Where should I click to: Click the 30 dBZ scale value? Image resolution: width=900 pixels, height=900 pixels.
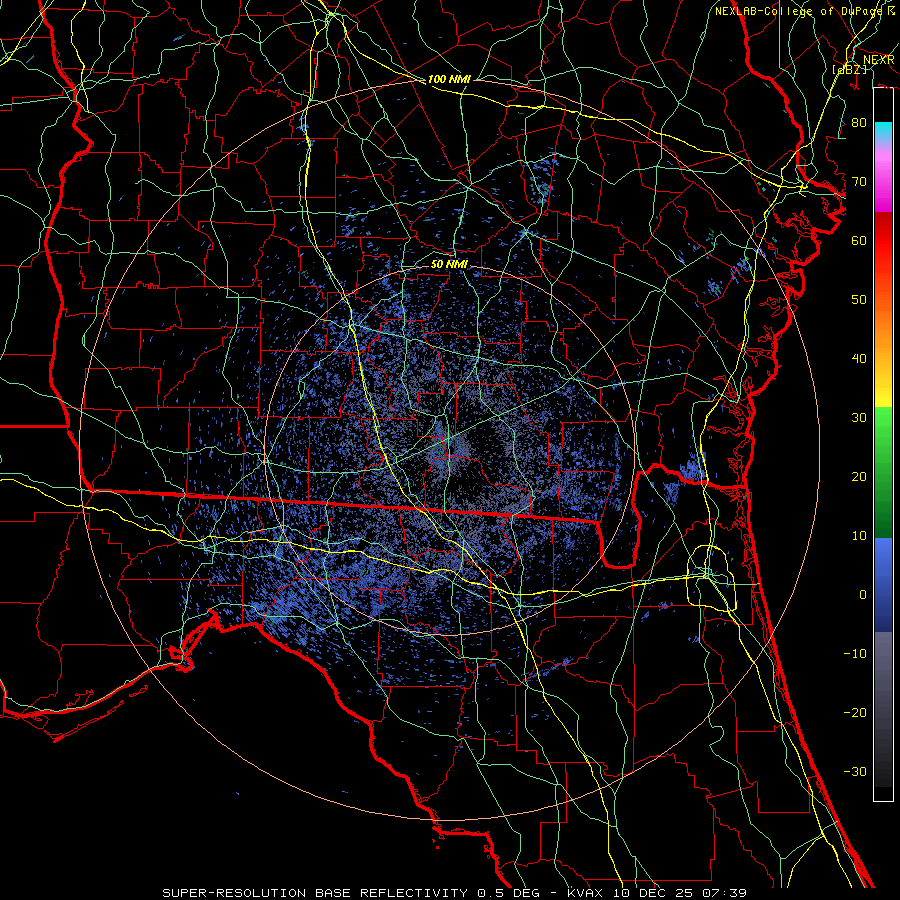[x=859, y=418]
